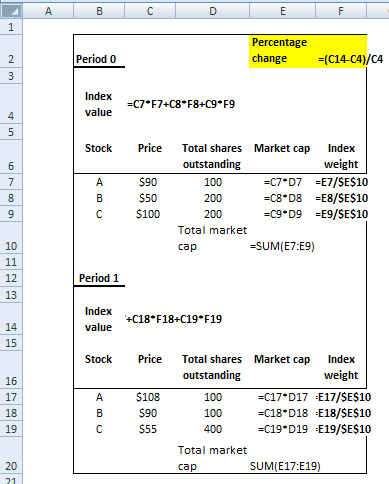Select row 7 header
389x484 pixels.
coord(11,182)
